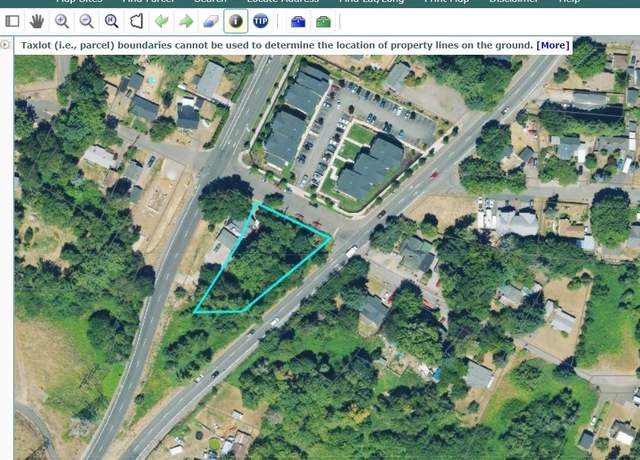Select the Pan hand tool

click(x=37, y=21)
